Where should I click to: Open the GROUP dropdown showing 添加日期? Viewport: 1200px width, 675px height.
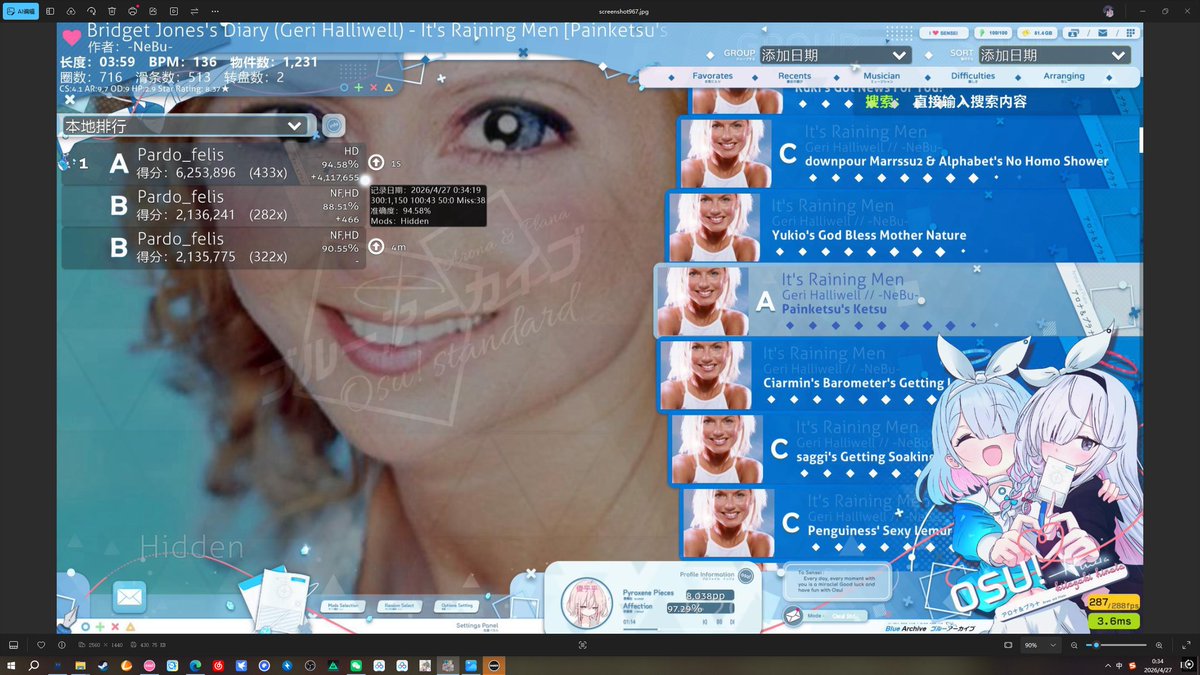835,55
